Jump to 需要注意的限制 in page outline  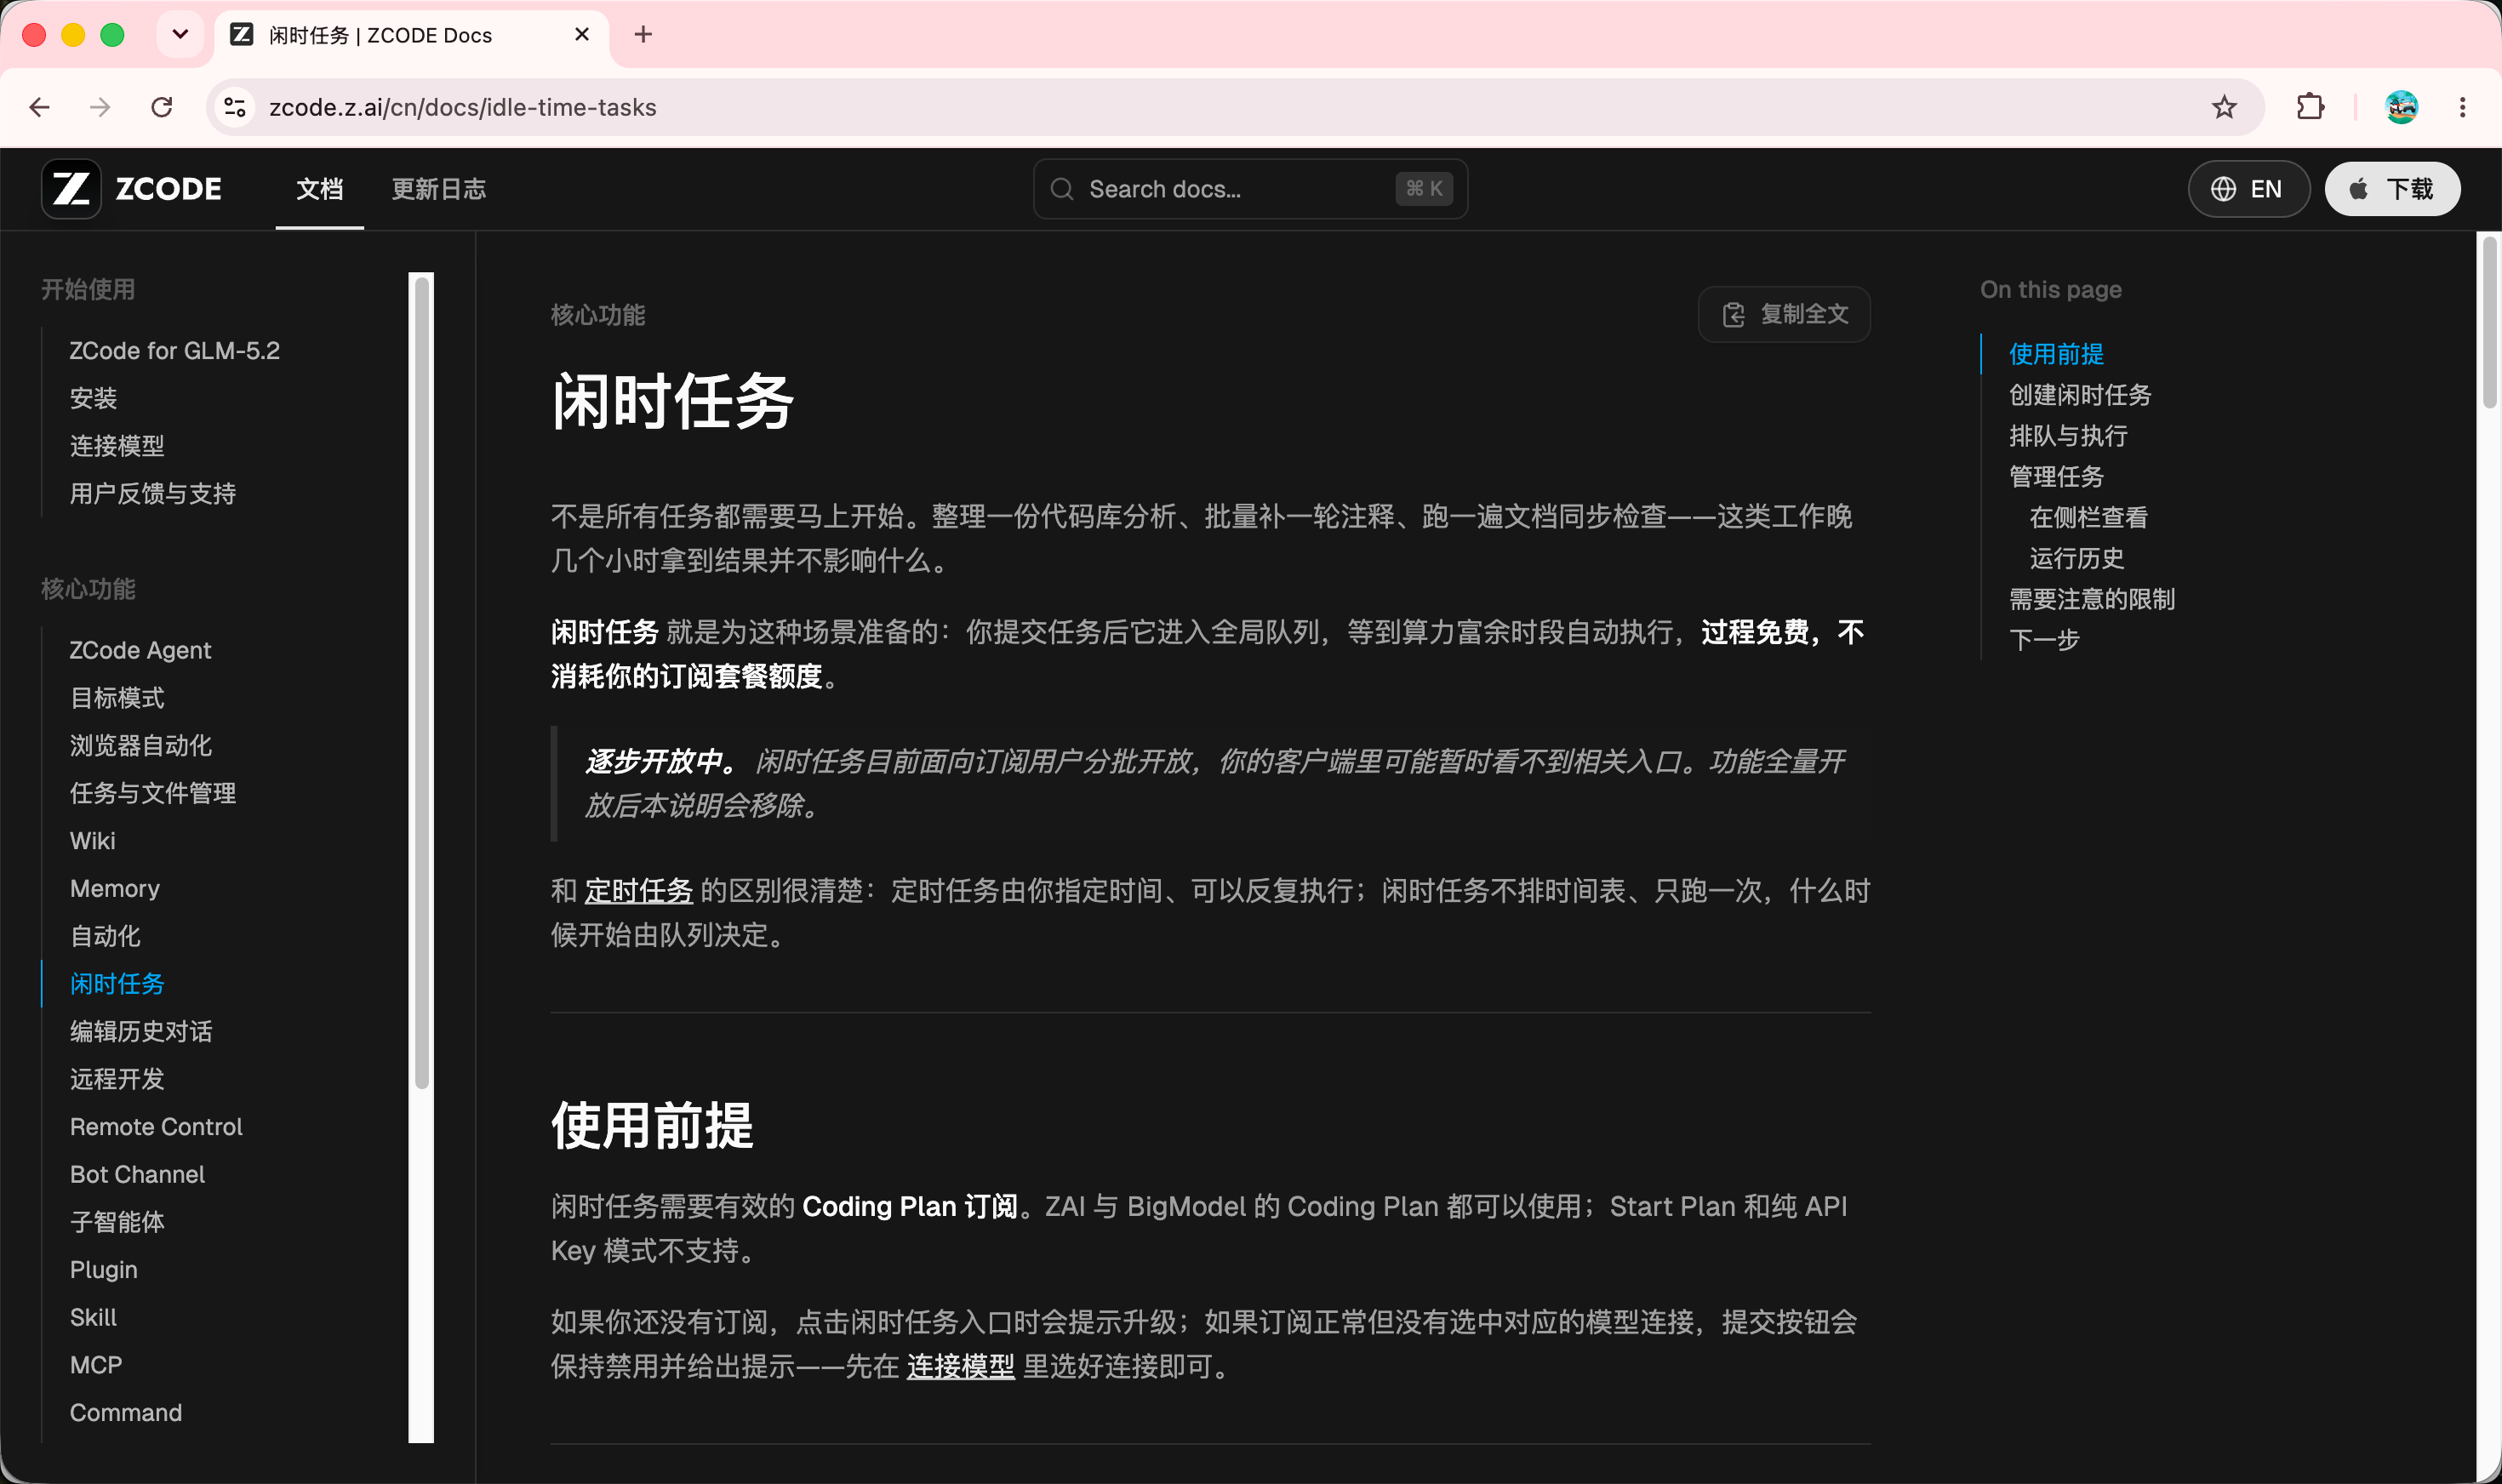click(2092, 600)
